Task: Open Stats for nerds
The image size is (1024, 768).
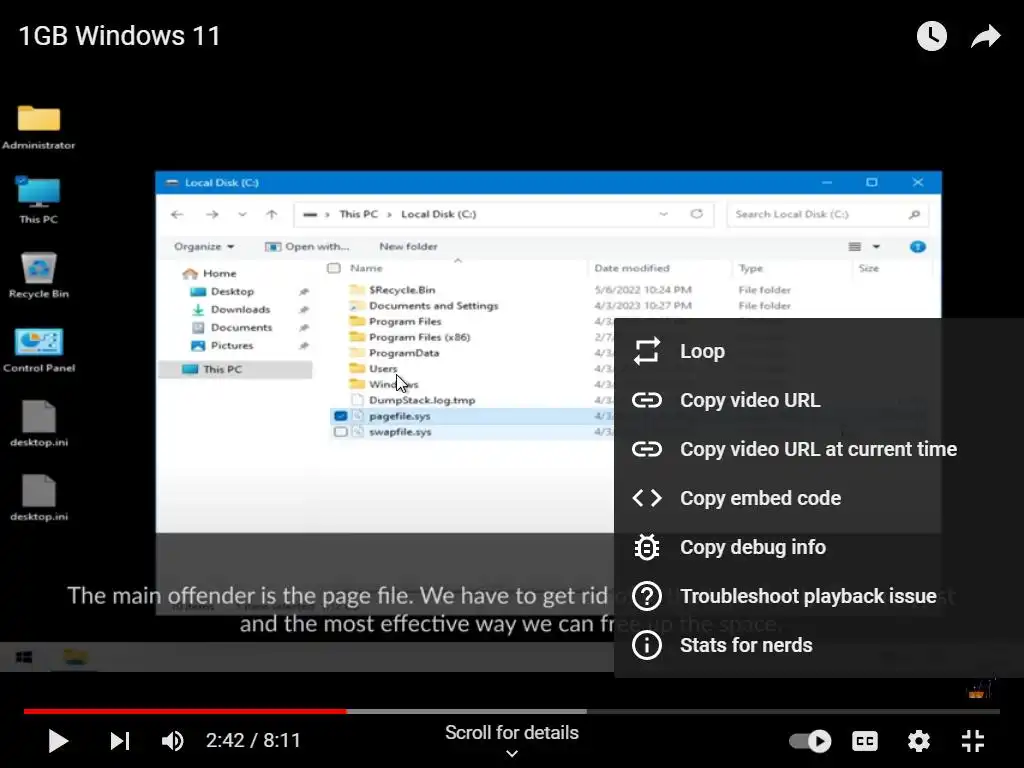Action: point(819,645)
